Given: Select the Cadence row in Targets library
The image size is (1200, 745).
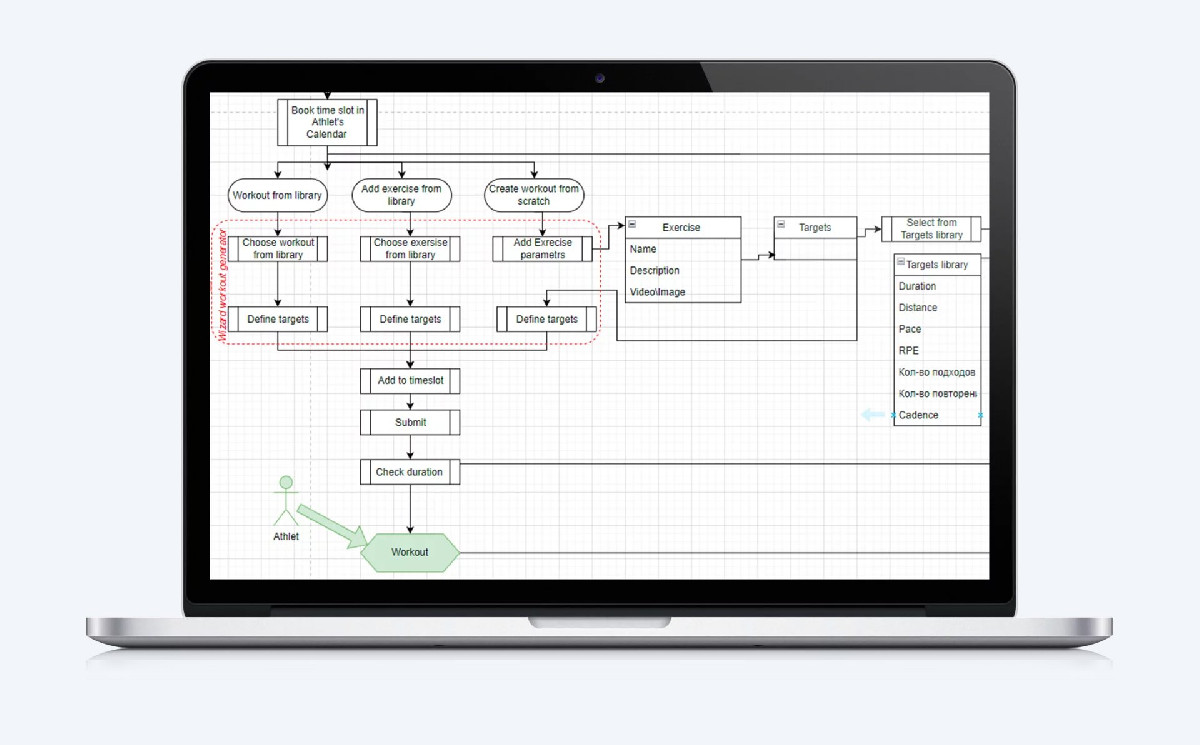Looking at the screenshot, I should [937, 415].
